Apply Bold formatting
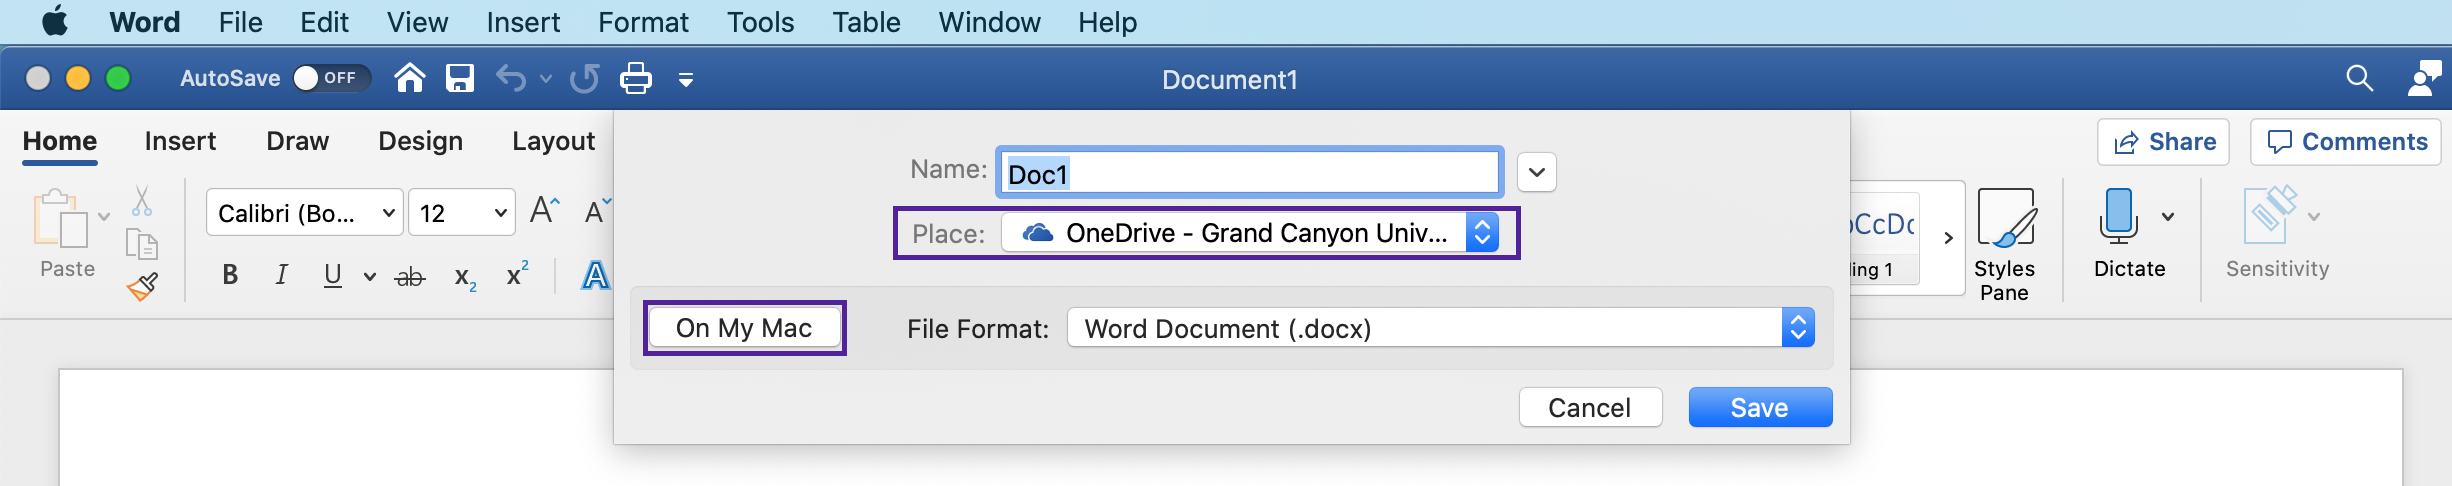2452x486 pixels. coord(230,275)
